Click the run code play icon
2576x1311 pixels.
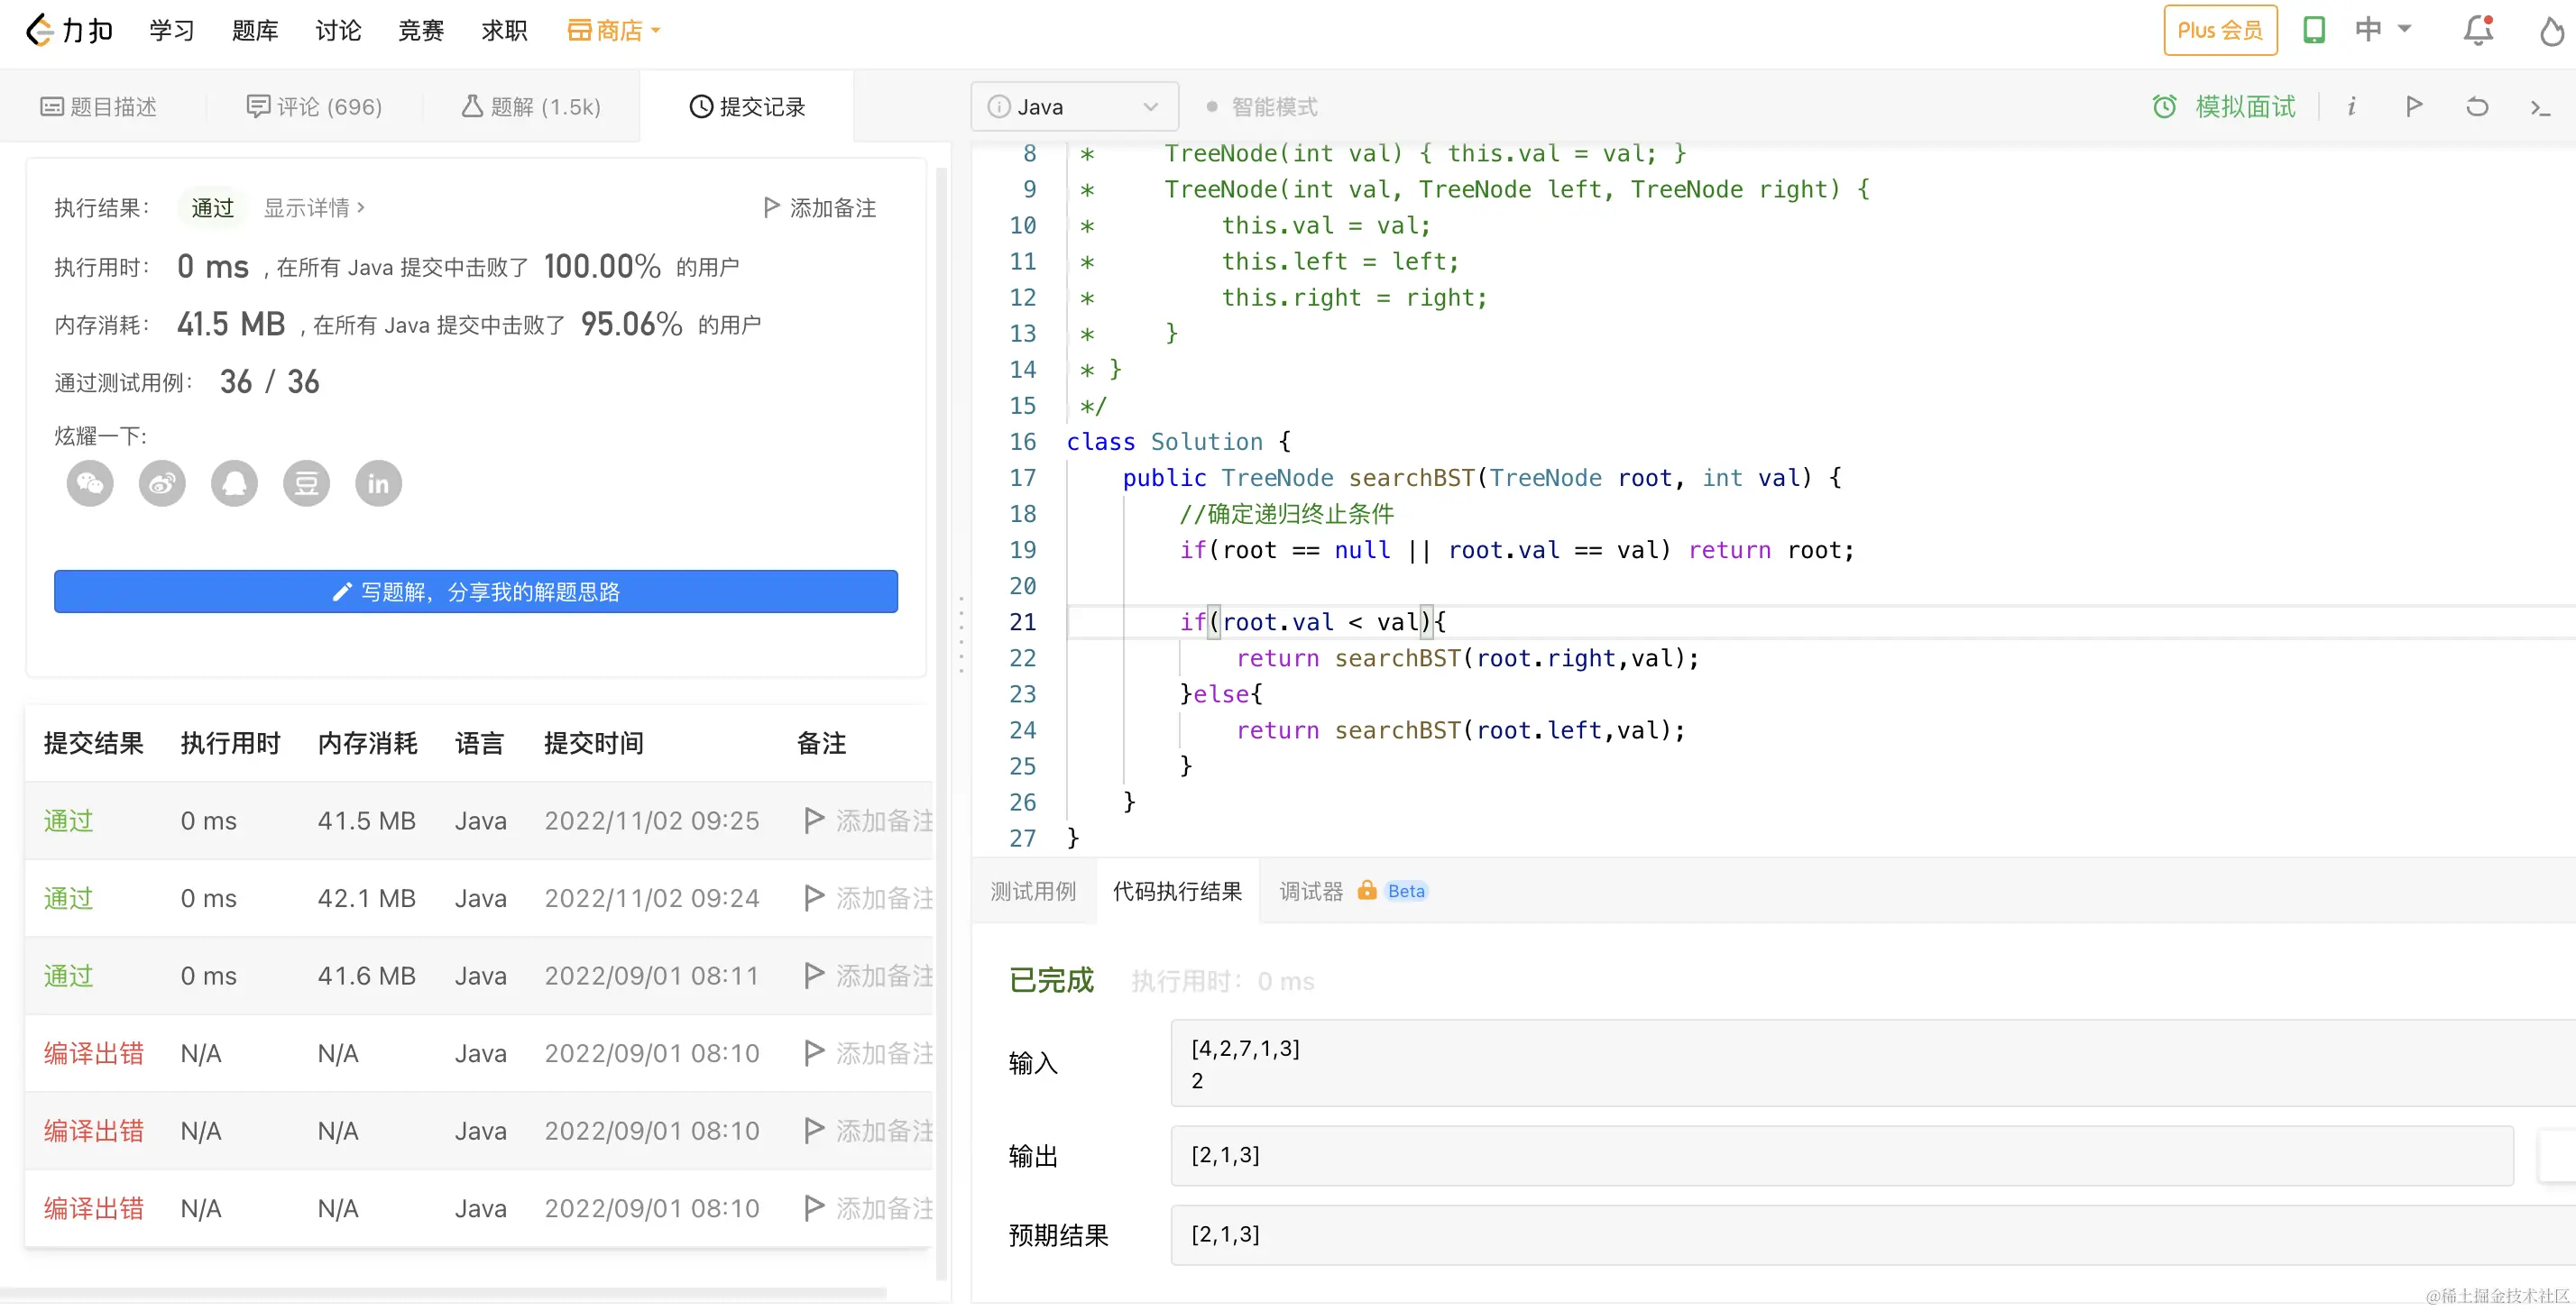coord(2414,106)
